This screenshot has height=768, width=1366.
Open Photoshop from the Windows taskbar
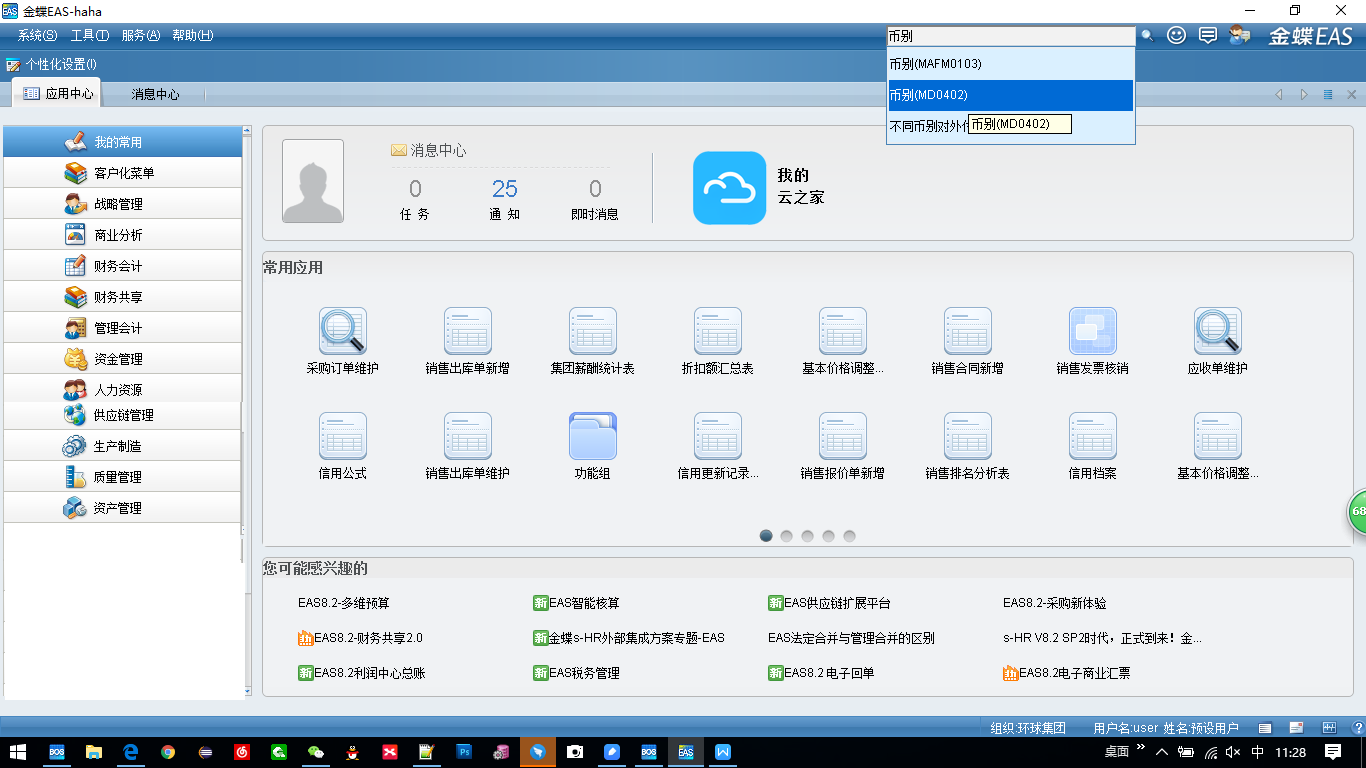coord(464,753)
